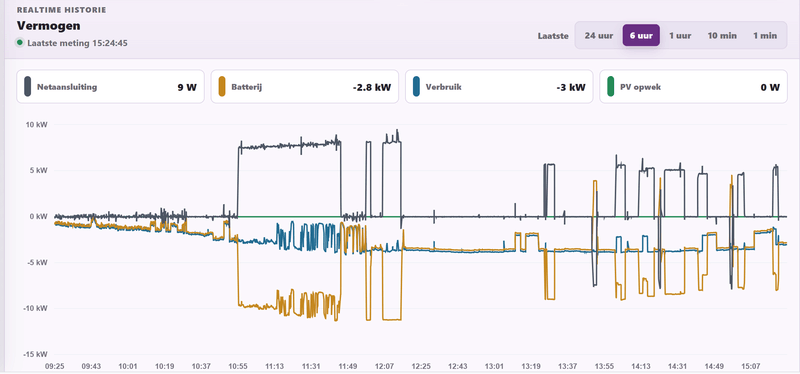Viewport: 800px width, 374px height.
Task: Toggle the Verbruik series card
Action: 499,87
